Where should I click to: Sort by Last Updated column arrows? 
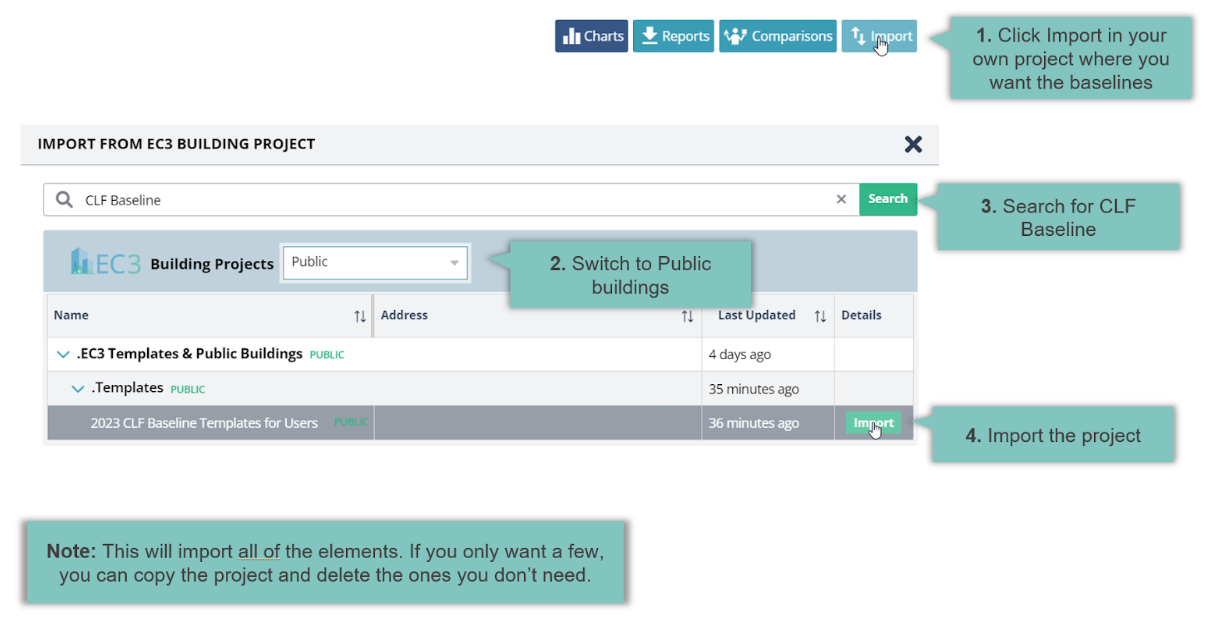tap(820, 316)
